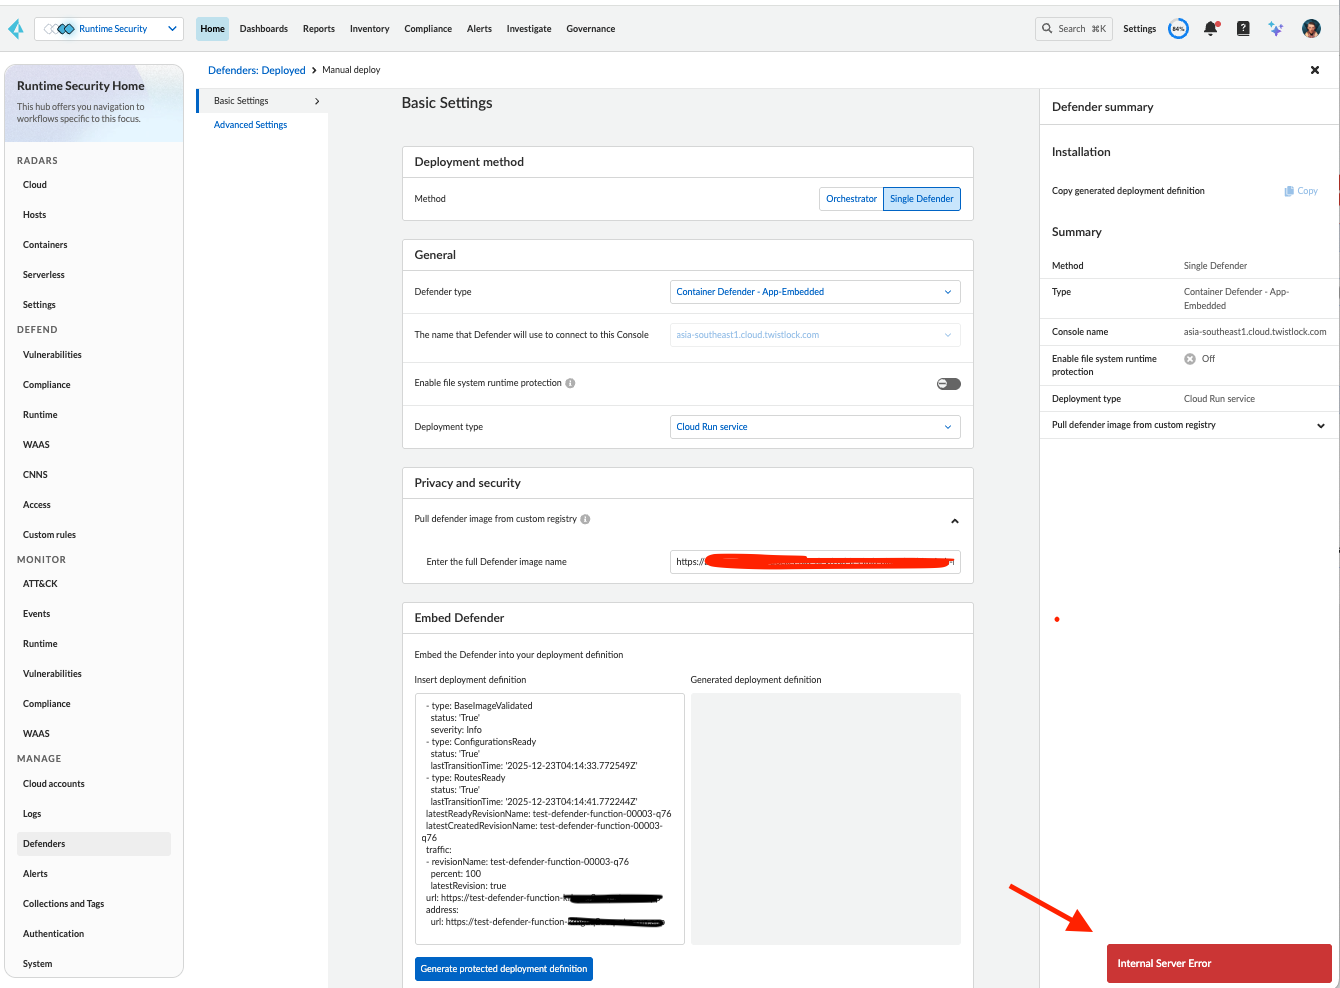Open Logs in the Manage section
Image resolution: width=1340 pixels, height=988 pixels.
(x=32, y=814)
